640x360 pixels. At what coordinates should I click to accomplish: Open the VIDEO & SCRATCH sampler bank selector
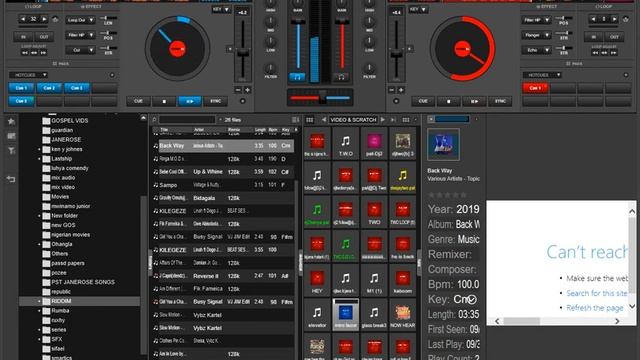pos(353,120)
